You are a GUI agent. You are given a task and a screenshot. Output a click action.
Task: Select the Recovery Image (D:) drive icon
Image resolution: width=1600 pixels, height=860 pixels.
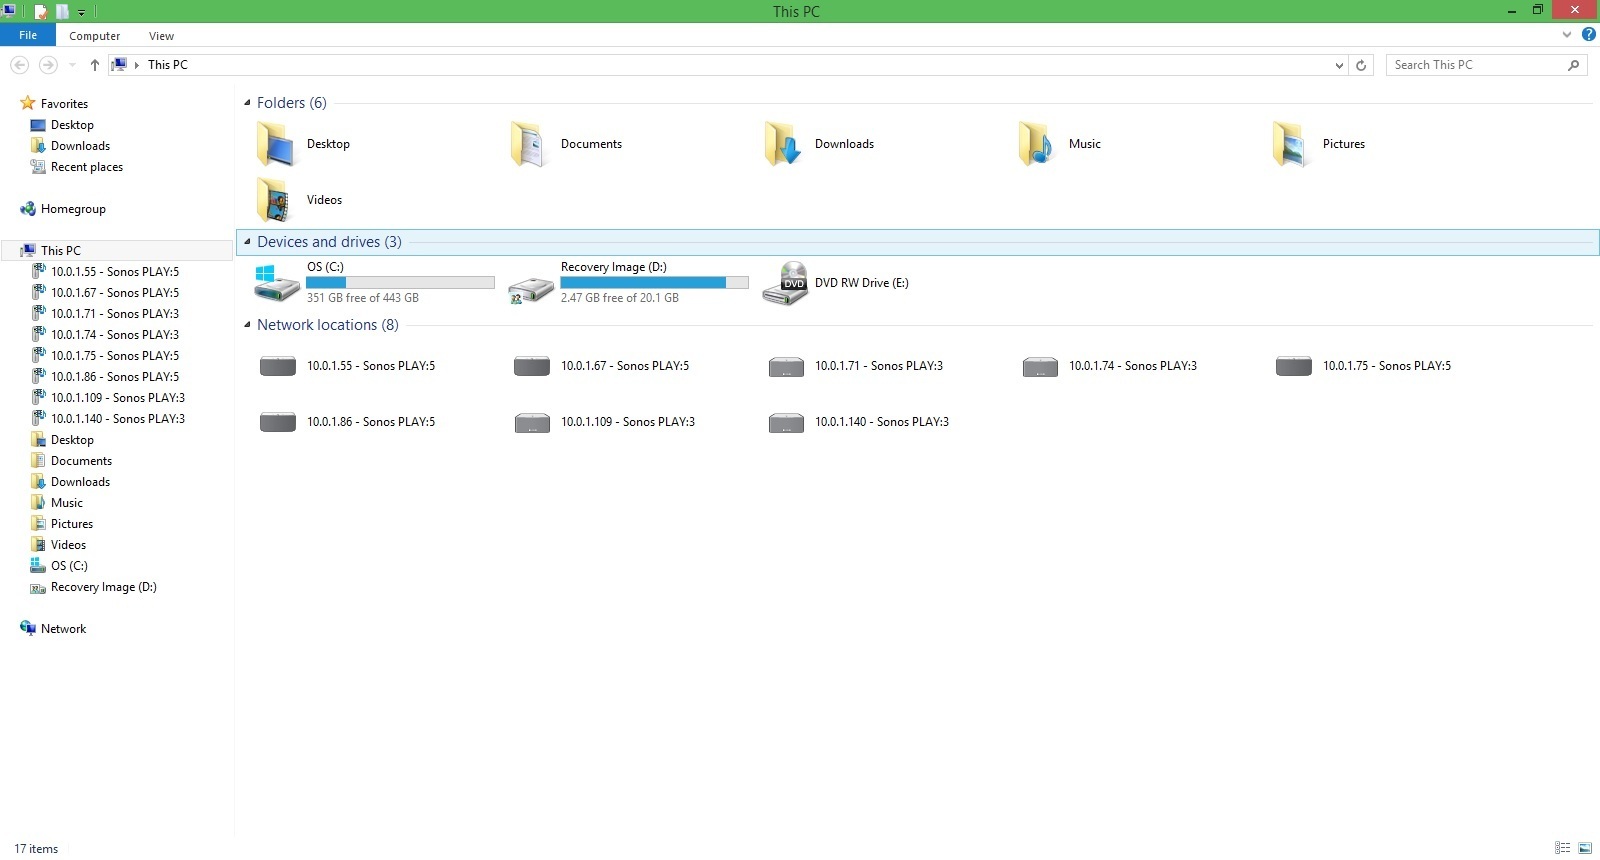click(531, 290)
